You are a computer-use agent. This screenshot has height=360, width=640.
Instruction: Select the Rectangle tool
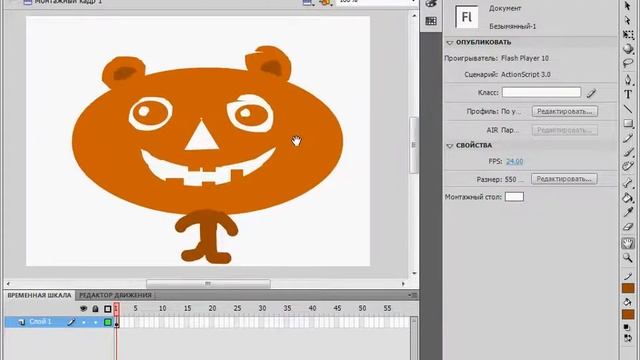coord(628,123)
